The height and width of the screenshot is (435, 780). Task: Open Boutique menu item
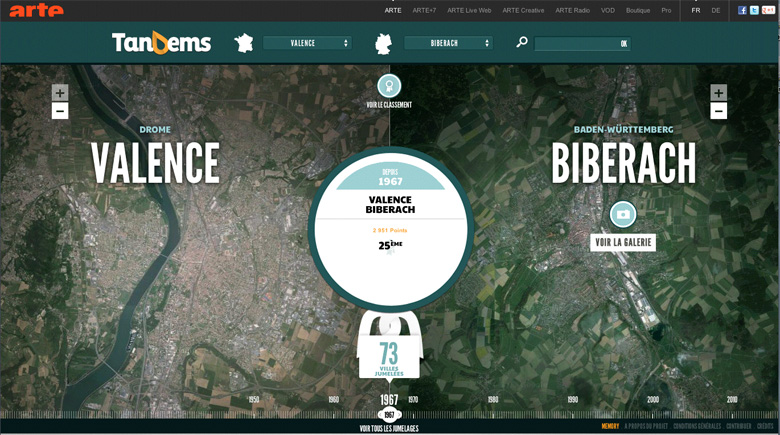point(638,10)
